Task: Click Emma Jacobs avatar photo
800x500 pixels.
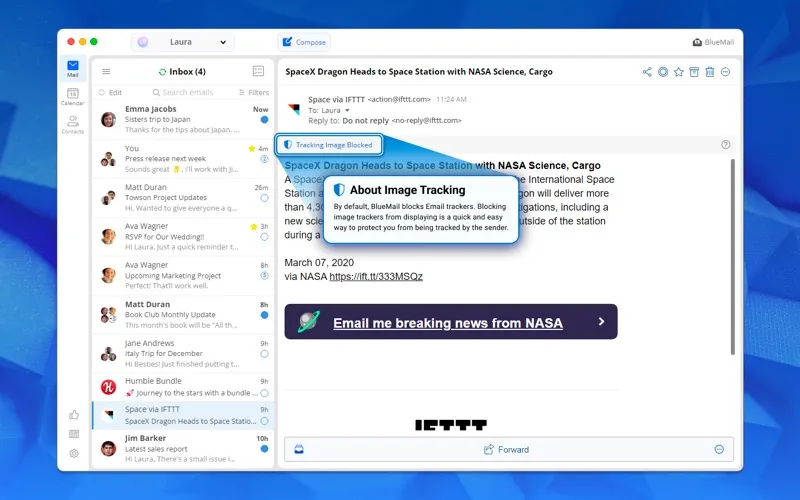Action: 108,119
